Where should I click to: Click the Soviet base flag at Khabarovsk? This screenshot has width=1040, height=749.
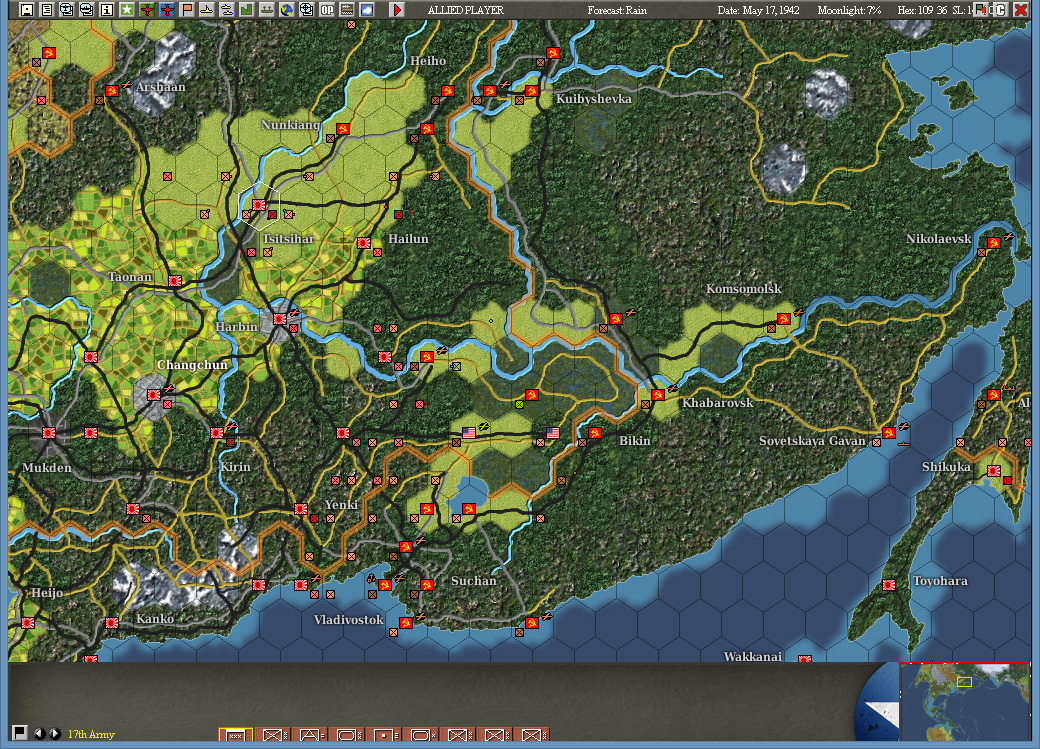point(657,395)
